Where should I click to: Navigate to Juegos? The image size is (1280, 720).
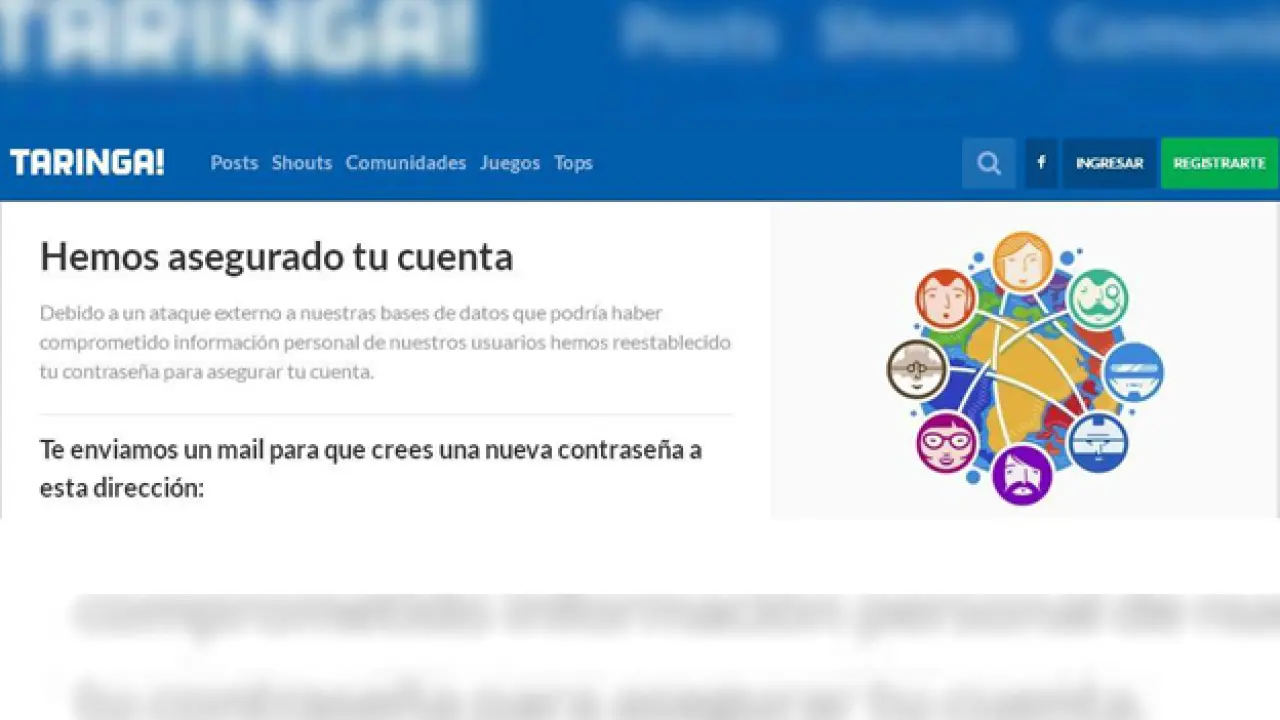tap(510, 163)
